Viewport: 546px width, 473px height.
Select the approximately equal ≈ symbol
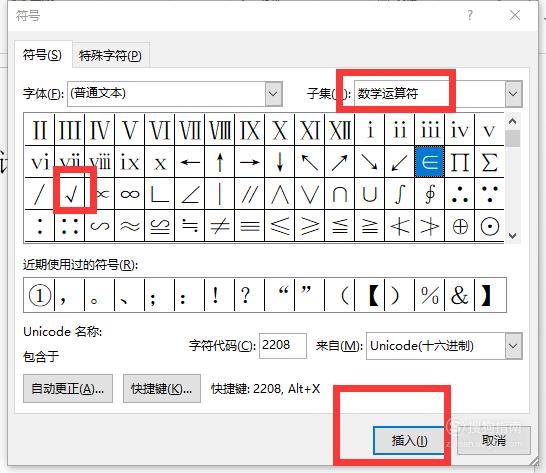pyautogui.click(x=130, y=226)
